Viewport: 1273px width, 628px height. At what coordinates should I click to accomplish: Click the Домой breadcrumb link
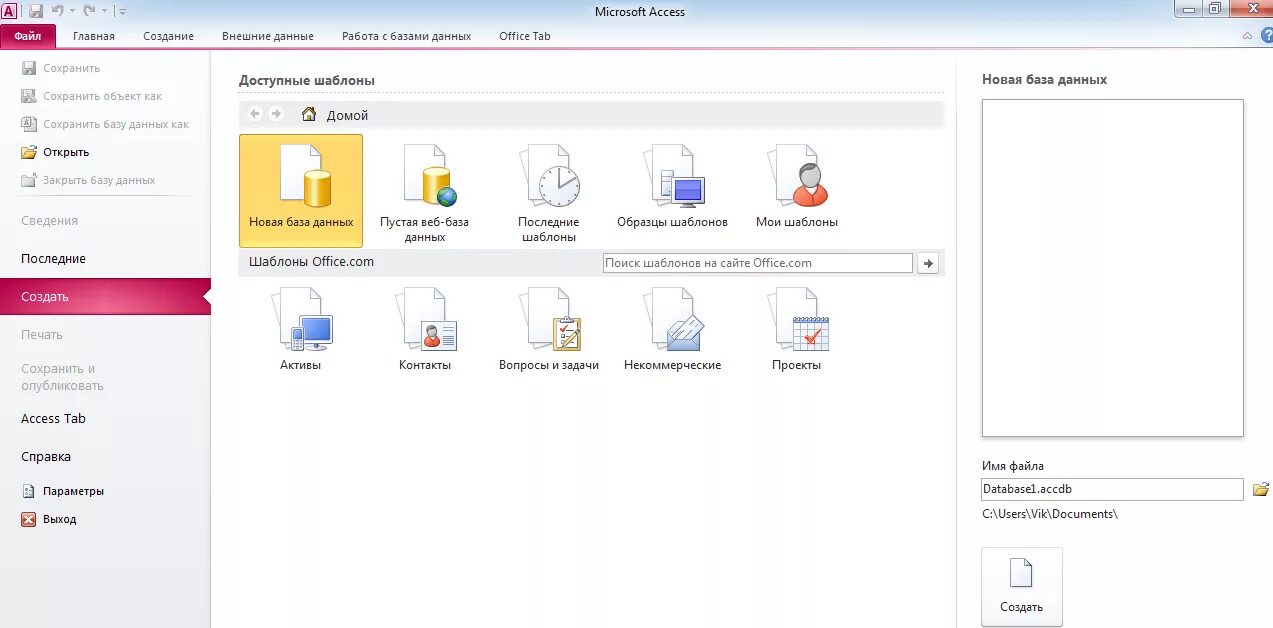point(347,115)
